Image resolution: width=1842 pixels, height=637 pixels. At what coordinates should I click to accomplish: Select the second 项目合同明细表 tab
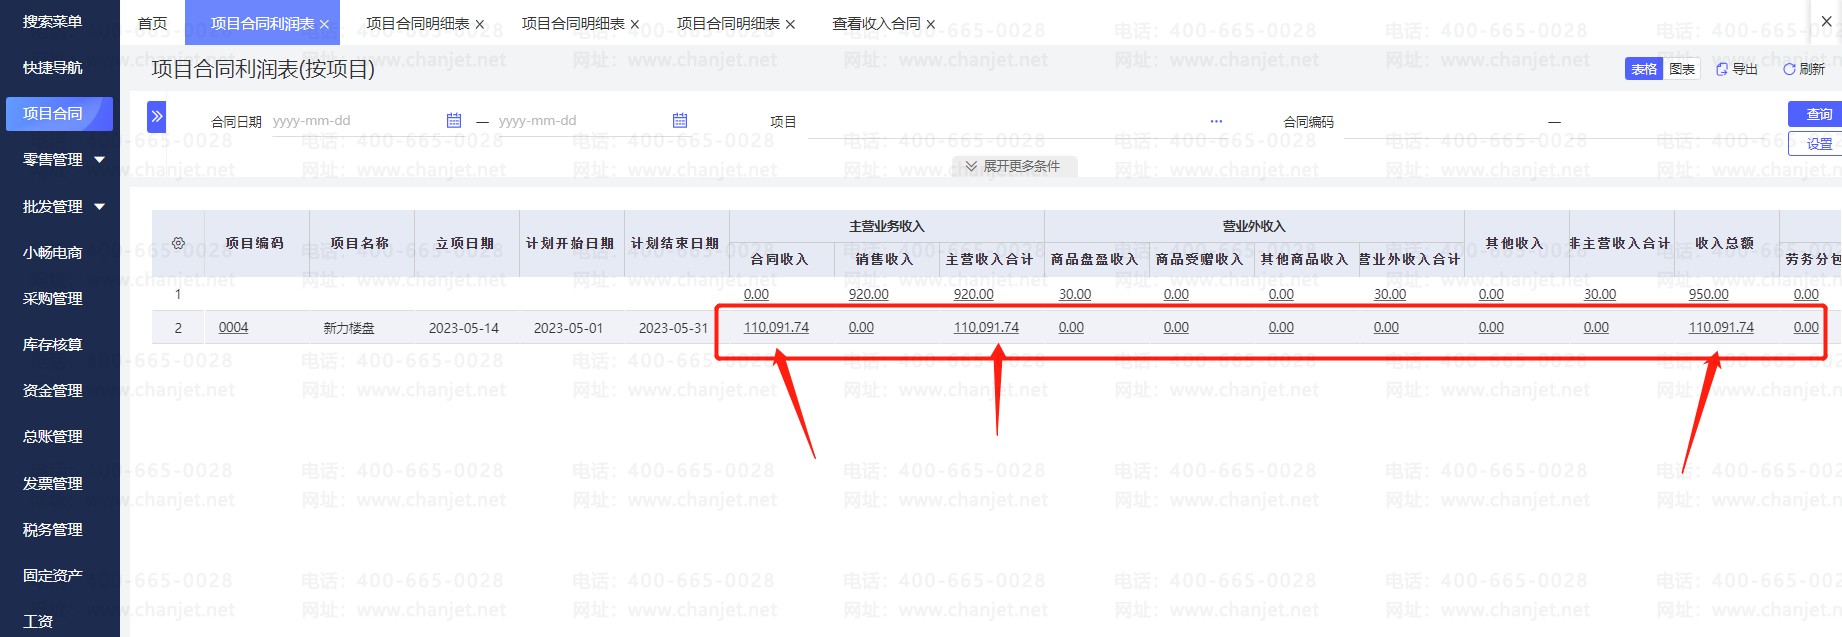573,23
